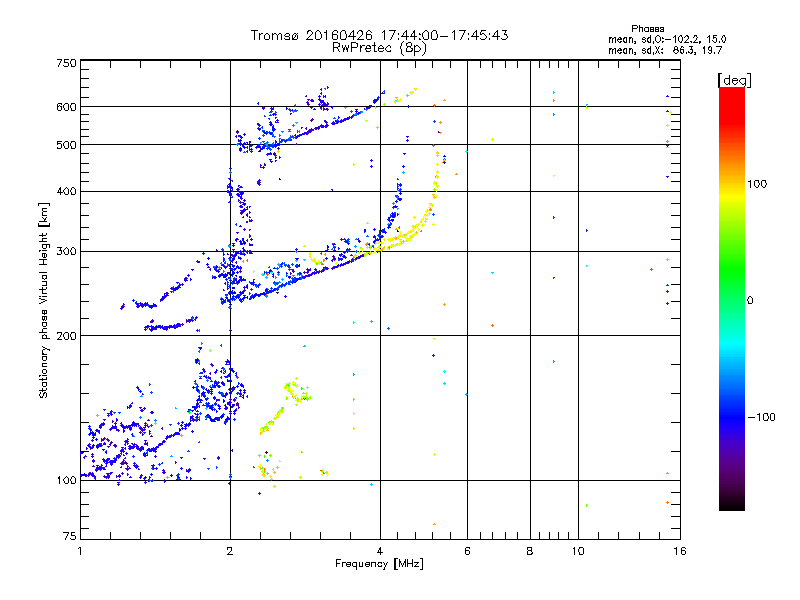Image resolution: width=800 pixels, height=600 pixels.
Task: Click the green zone of the colorbar
Action: click(x=732, y=270)
